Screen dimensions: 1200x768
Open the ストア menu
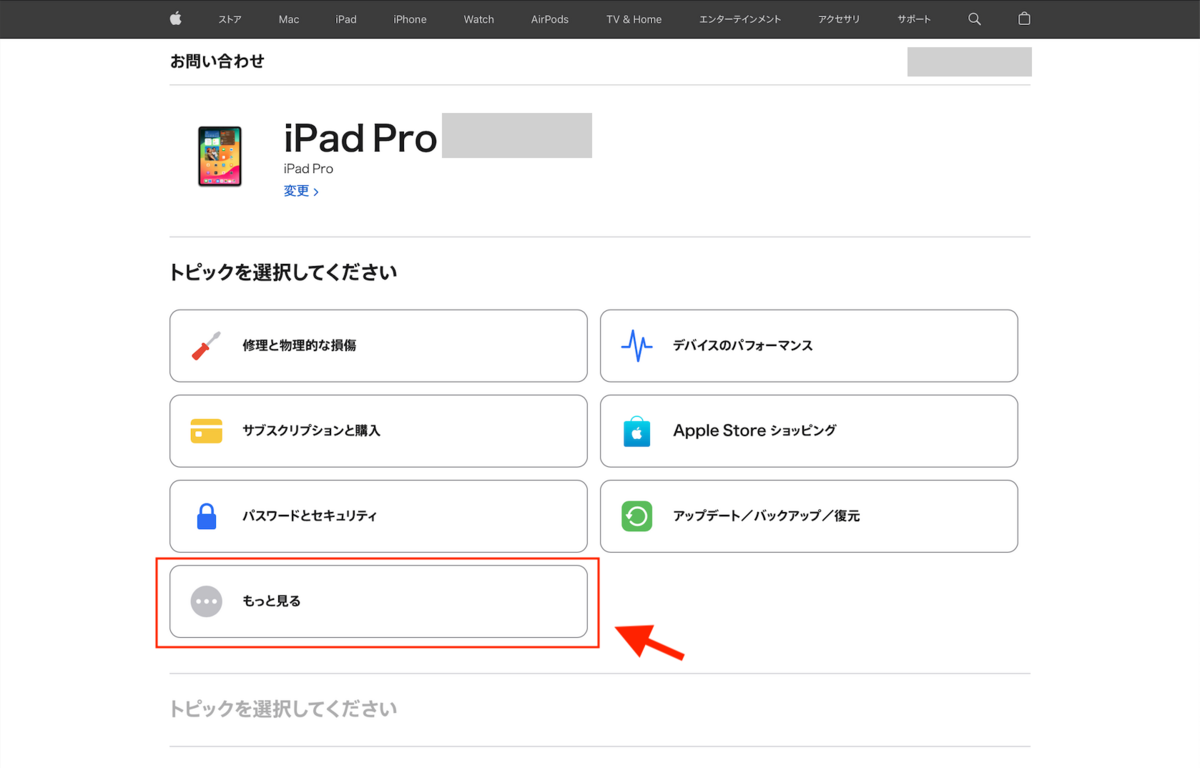coord(229,19)
